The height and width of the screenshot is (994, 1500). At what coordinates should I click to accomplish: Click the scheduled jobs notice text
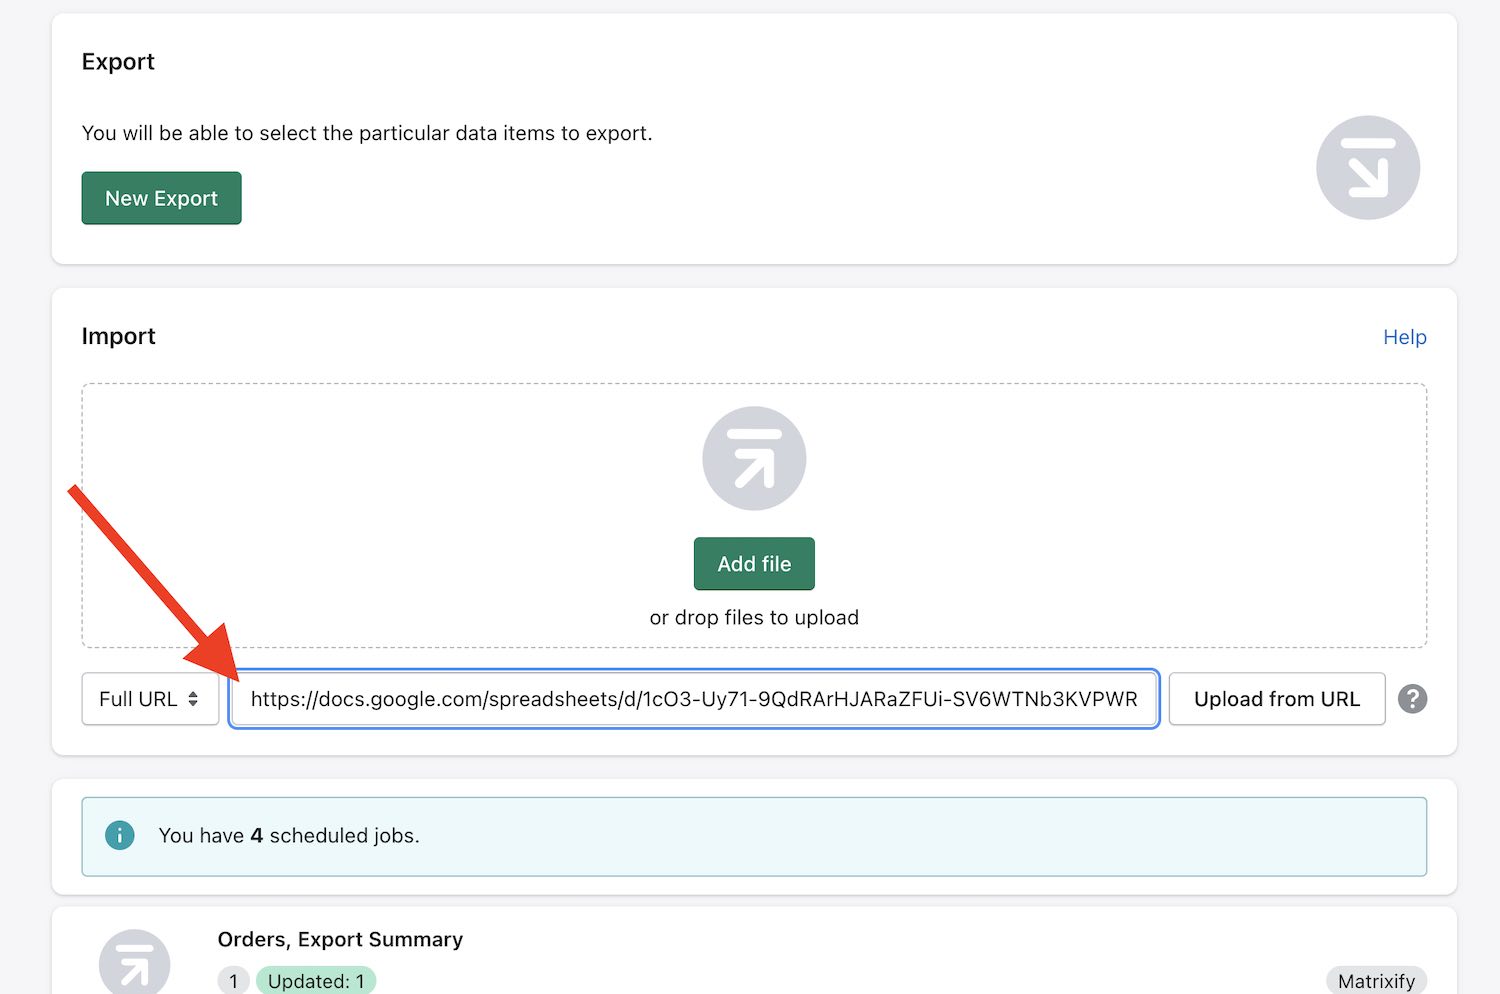[289, 835]
